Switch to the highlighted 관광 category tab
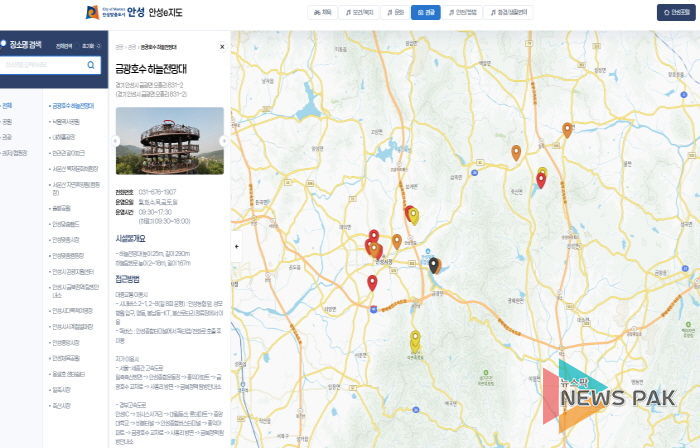700x448 pixels. pos(425,13)
